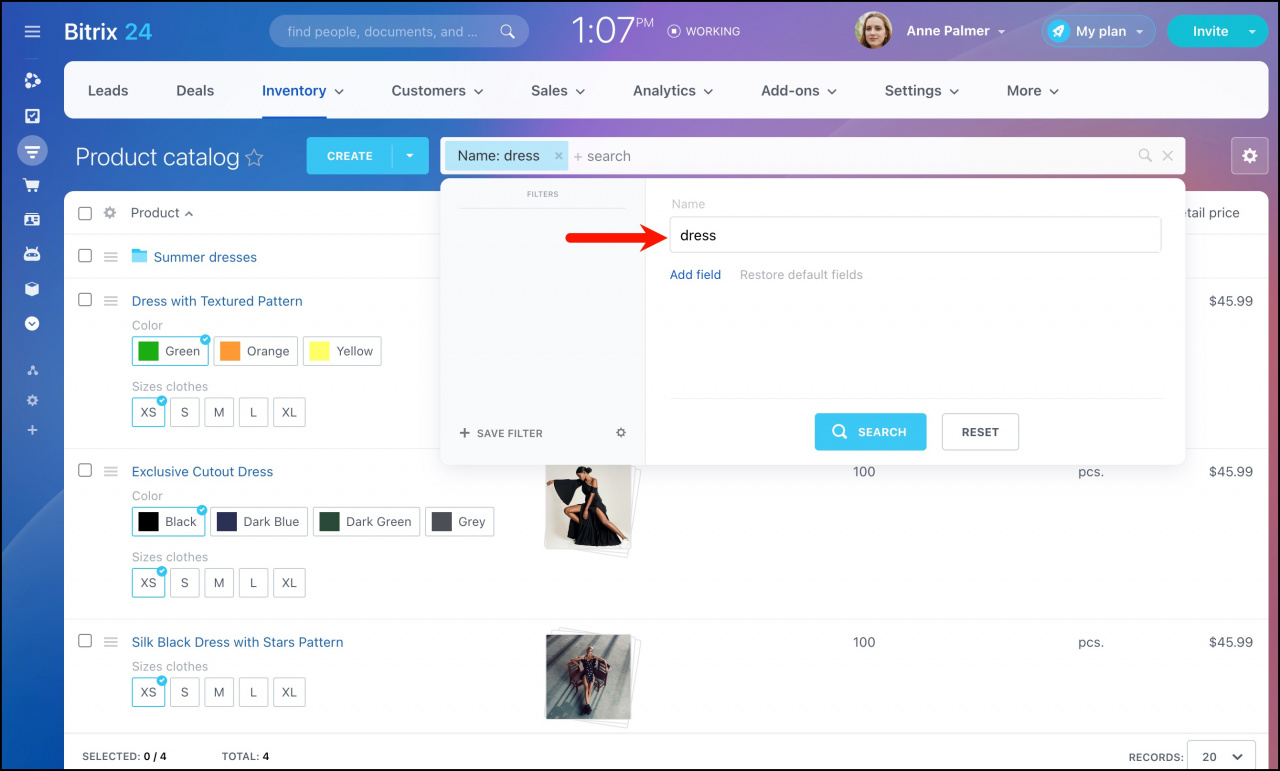Open row menu for Dress with Textured Pattern
The height and width of the screenshot is (771, 1280).
click(x=111, y=301)
